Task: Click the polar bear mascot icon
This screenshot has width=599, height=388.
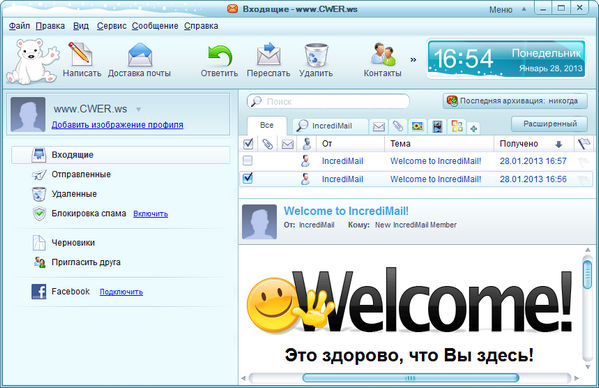Action: [33, 61]
